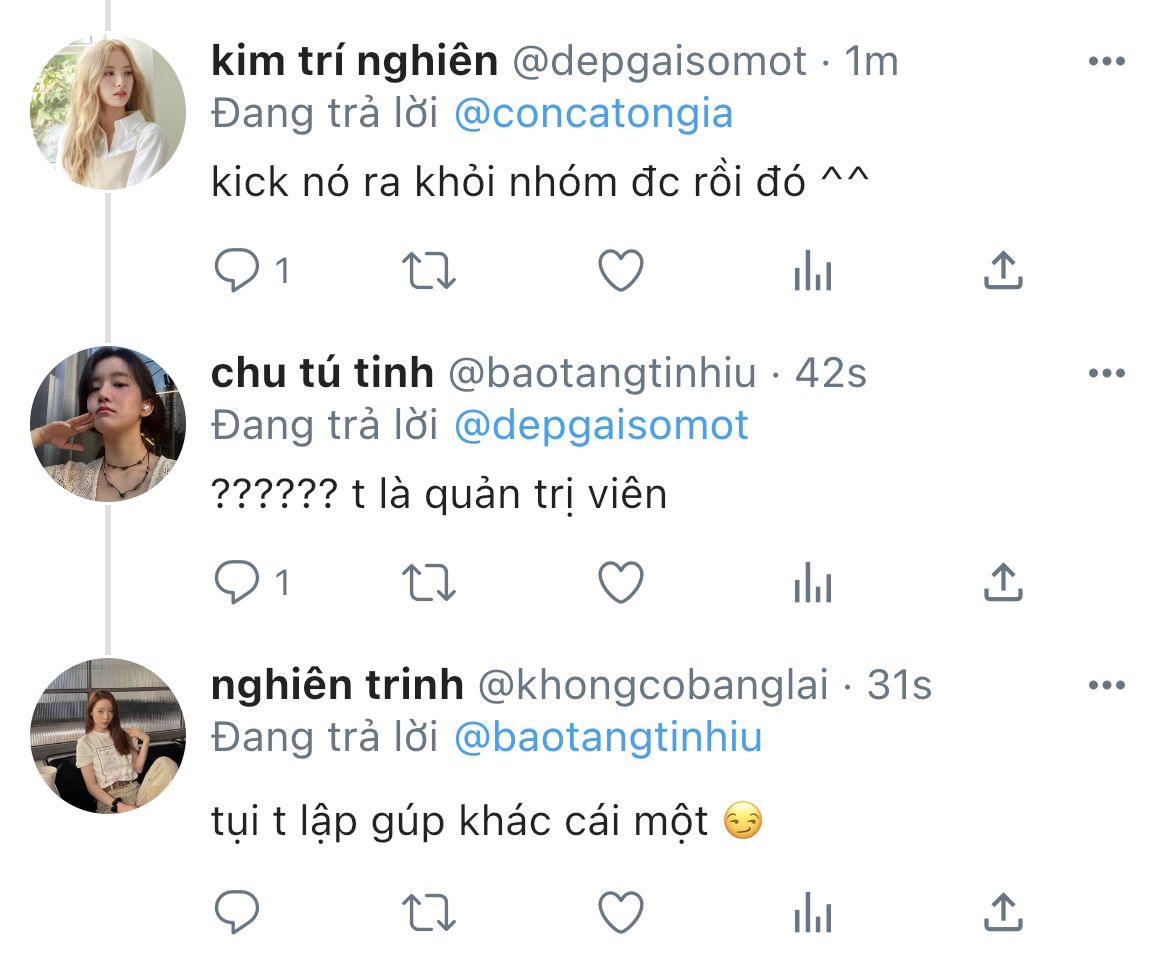The width and height of the screenshot is (1170, 957).
Task: Open the @concatongia mention link
Action: 593,114
